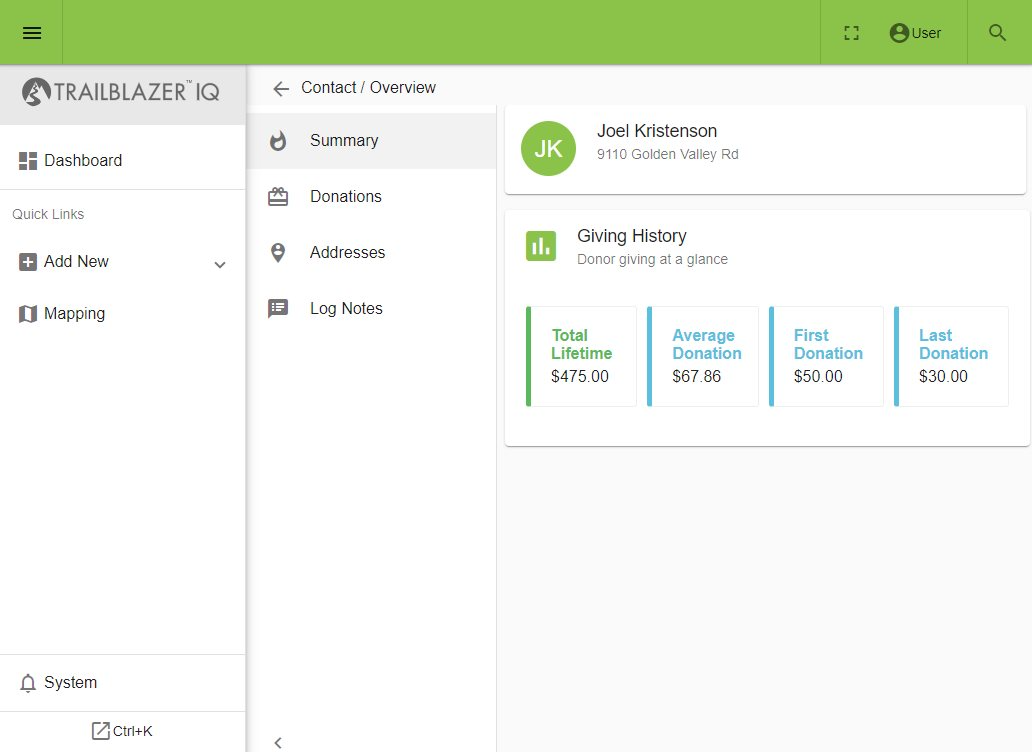The image size is (1032, 752).
Task: Click Donor giving at a glance subtitle
Action: (x=652, y=259)
